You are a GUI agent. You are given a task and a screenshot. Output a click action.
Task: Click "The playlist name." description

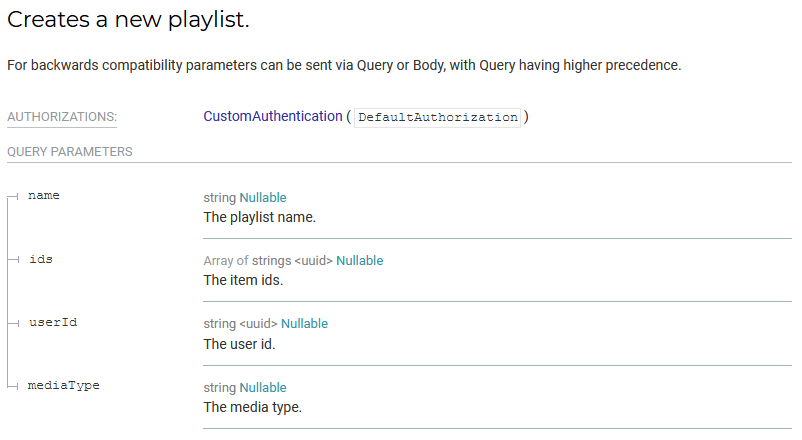pos(259,217)
